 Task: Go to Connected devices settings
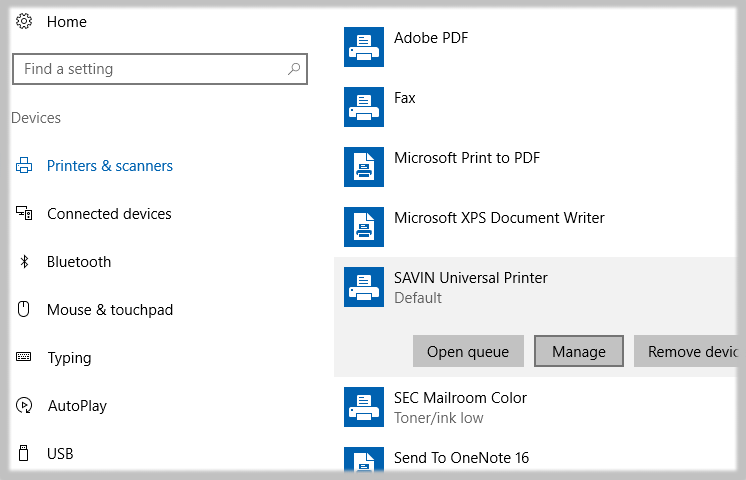tap(109, 214)
